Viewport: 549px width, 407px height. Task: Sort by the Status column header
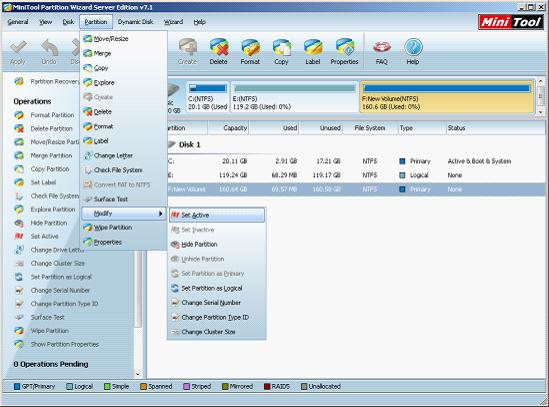pos(495,128)
